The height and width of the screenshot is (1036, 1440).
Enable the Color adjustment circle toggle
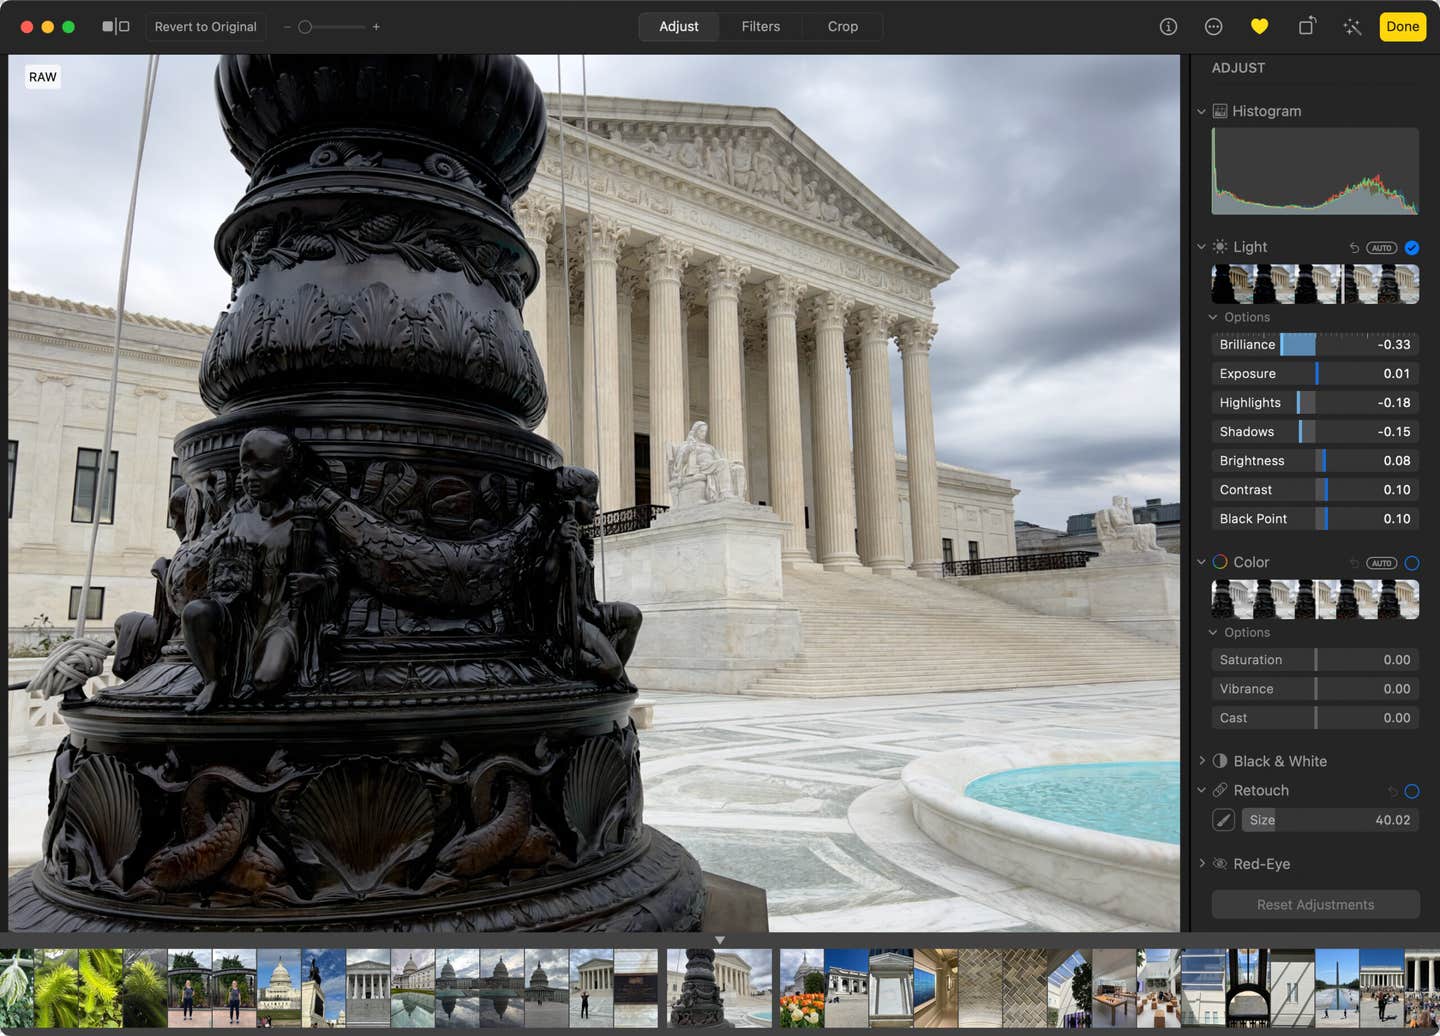point(1412,563)
